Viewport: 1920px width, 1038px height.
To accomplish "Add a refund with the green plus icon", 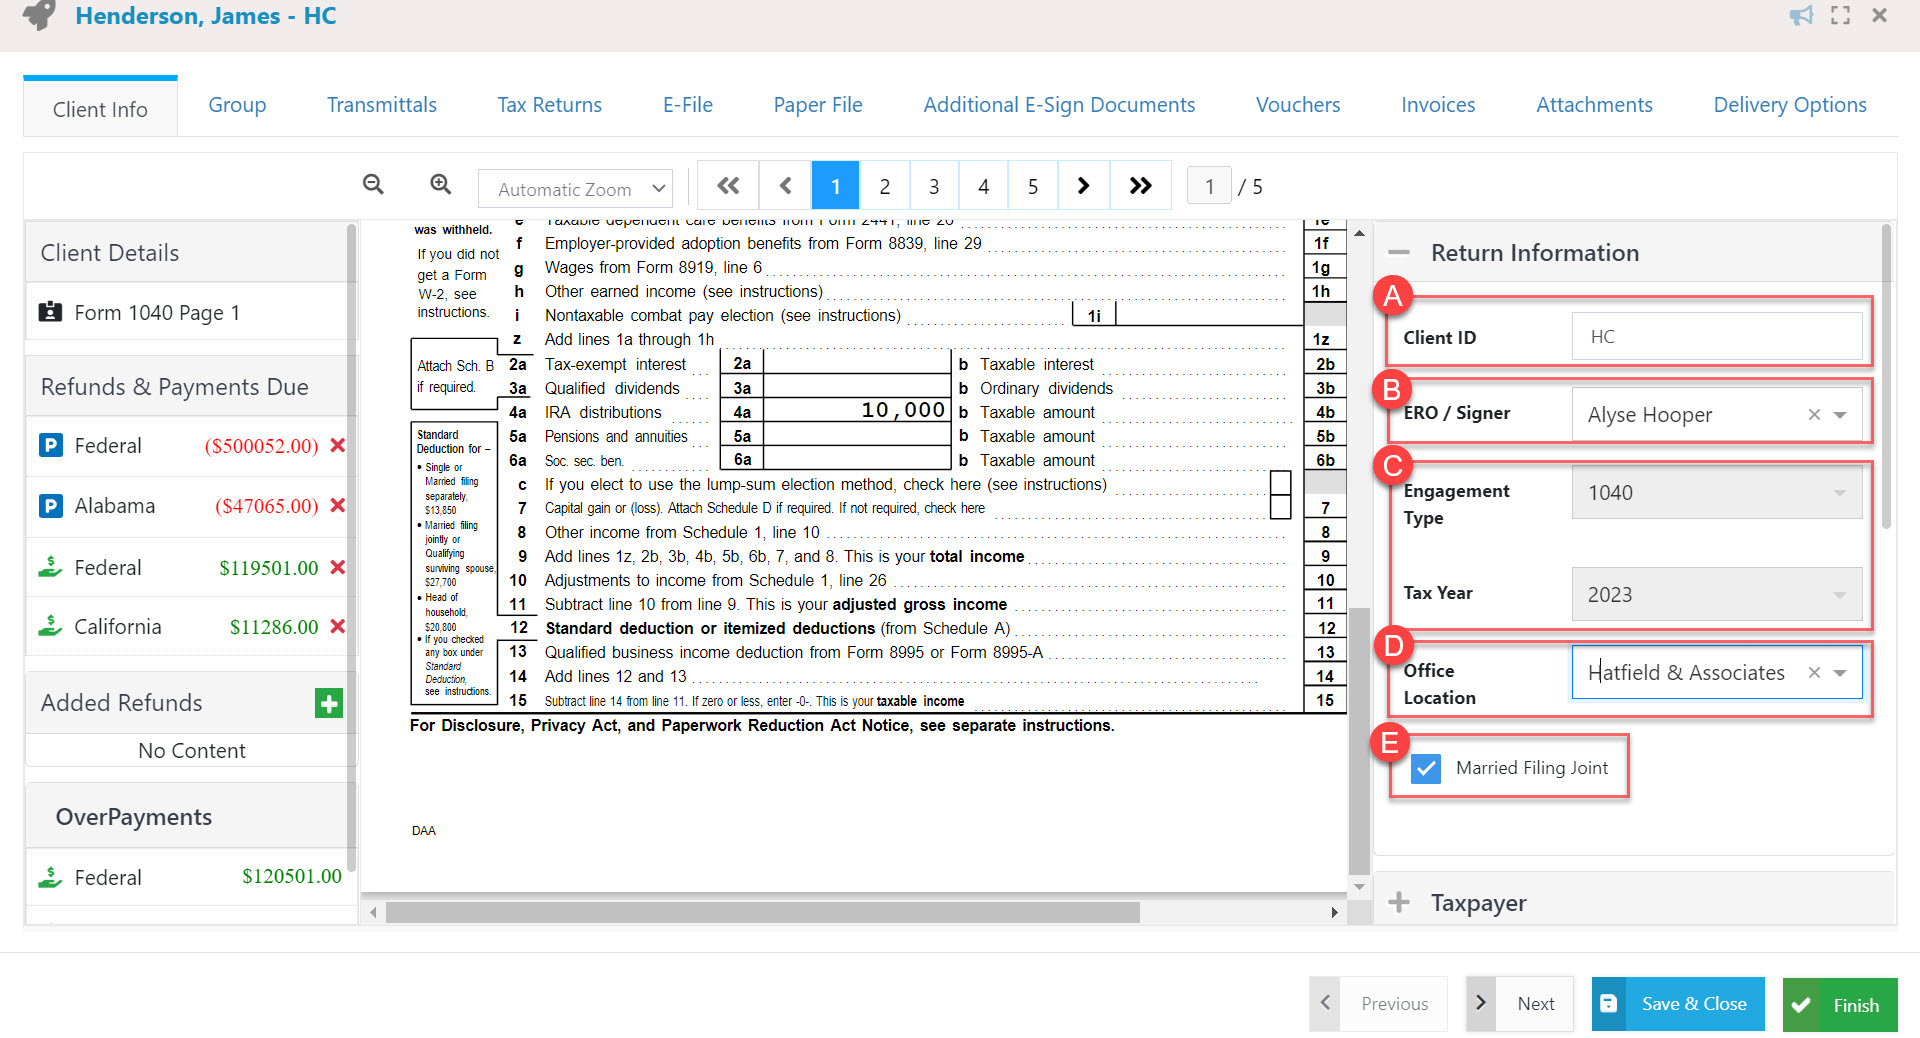I will [x=328, y=703].
